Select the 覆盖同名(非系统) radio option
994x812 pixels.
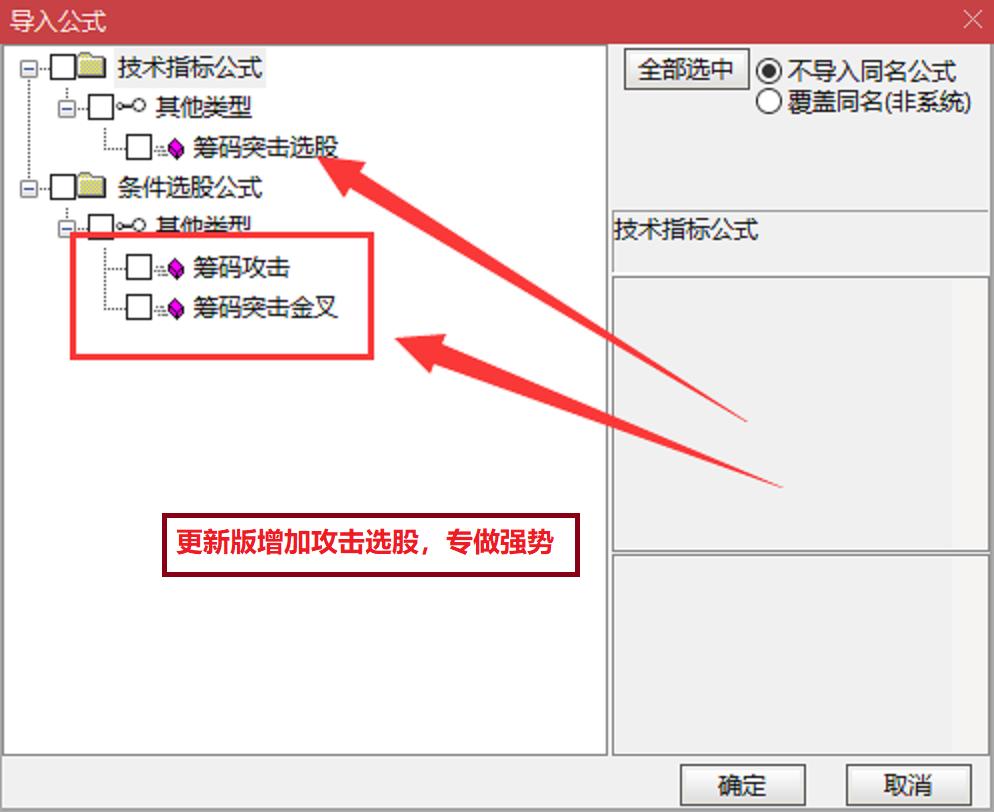[768, 101]
